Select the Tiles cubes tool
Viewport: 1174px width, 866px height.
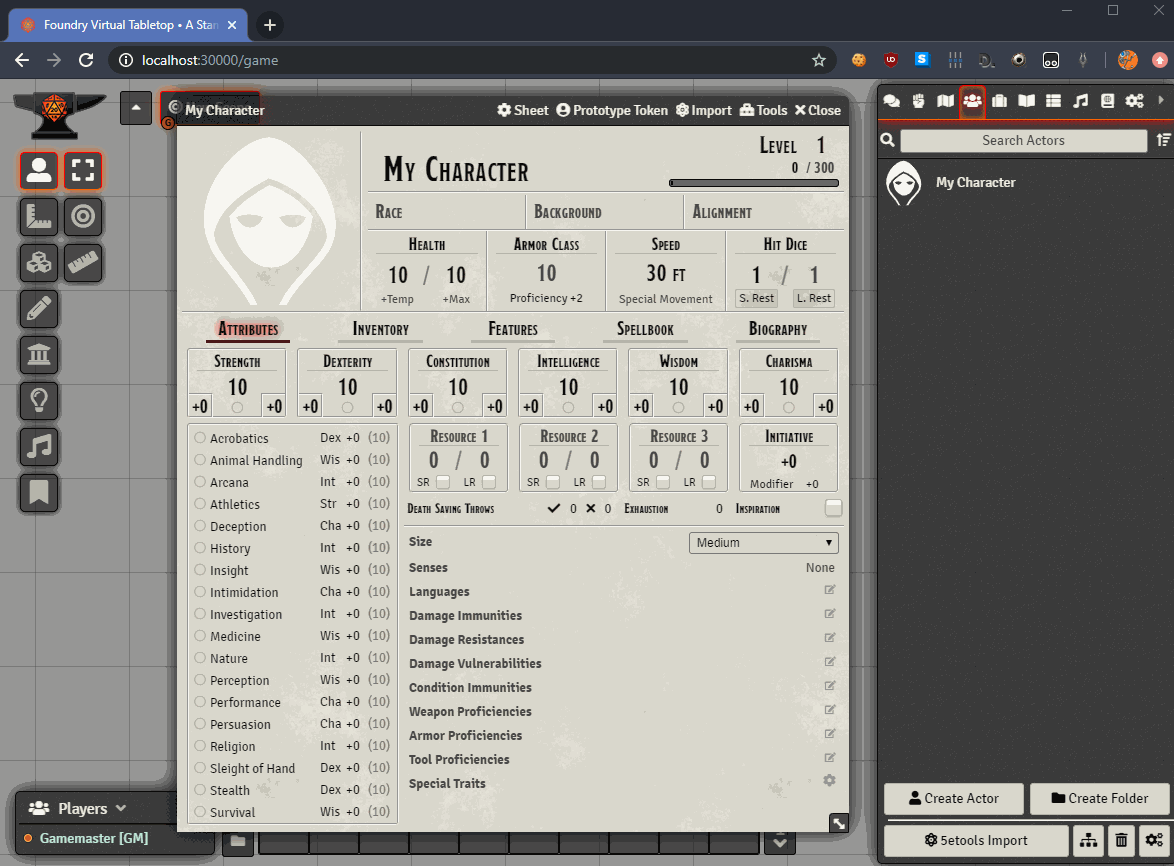[x=39, y=262]
